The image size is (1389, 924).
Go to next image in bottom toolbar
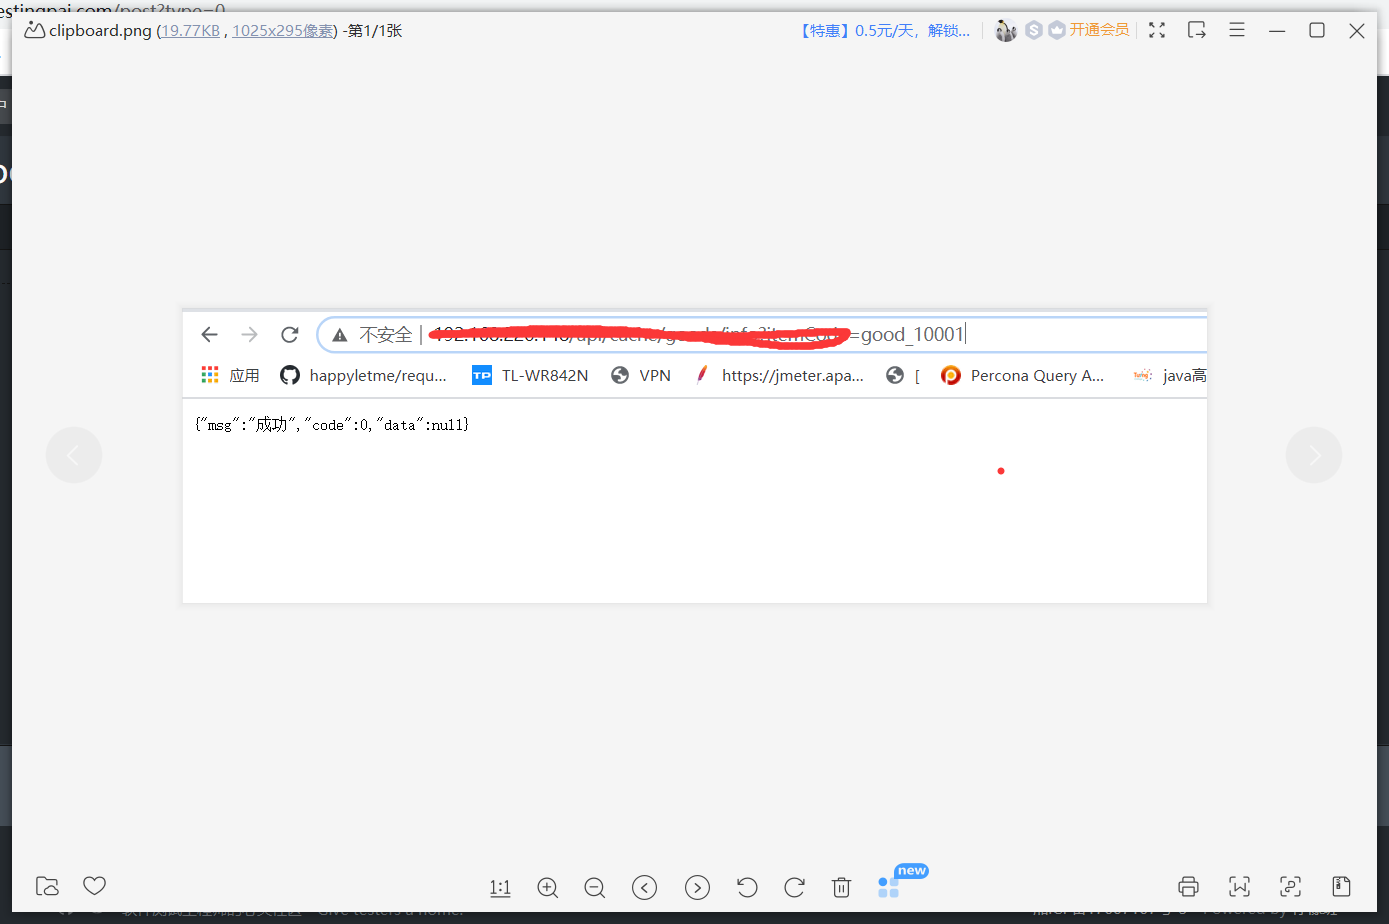click(x=697, y=887)
